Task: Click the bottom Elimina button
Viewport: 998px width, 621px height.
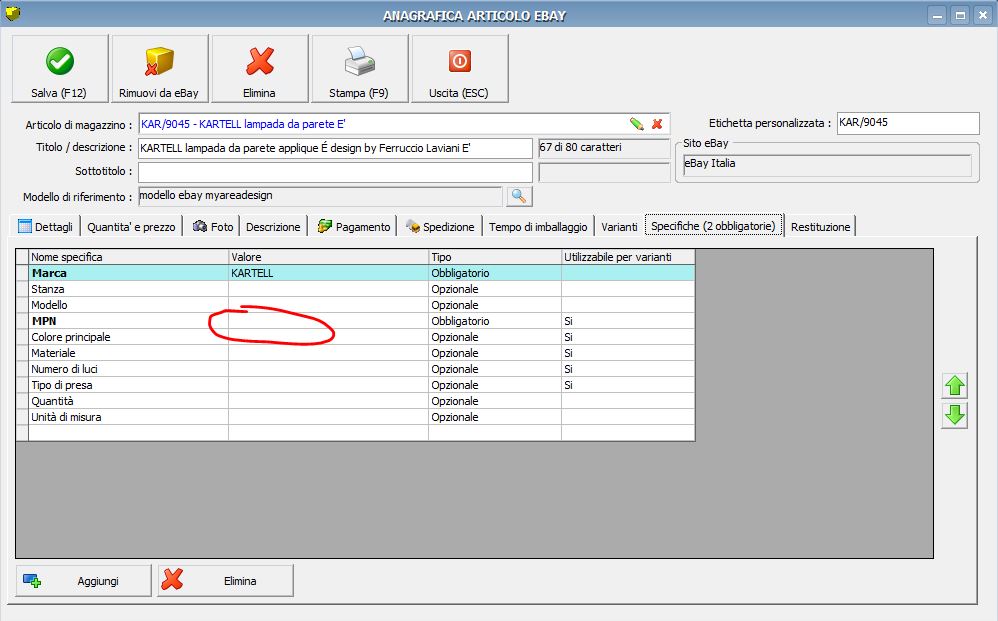Action: (x=225, y=581)
